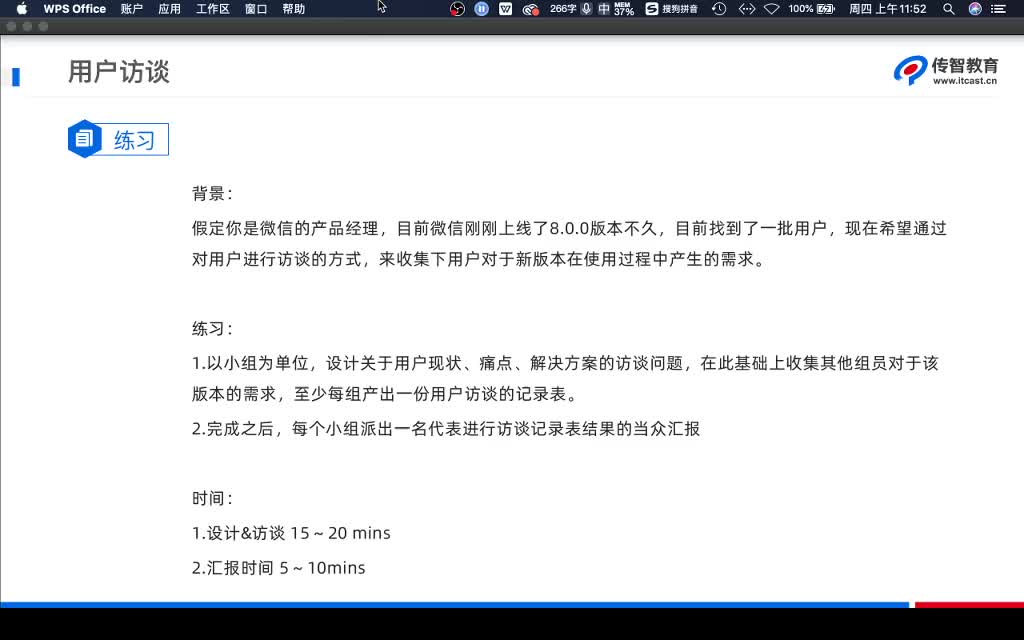Click the date and time 周四 上午11:52
The width and height of the screenshot is (1024, 640).
coord(888,8)
